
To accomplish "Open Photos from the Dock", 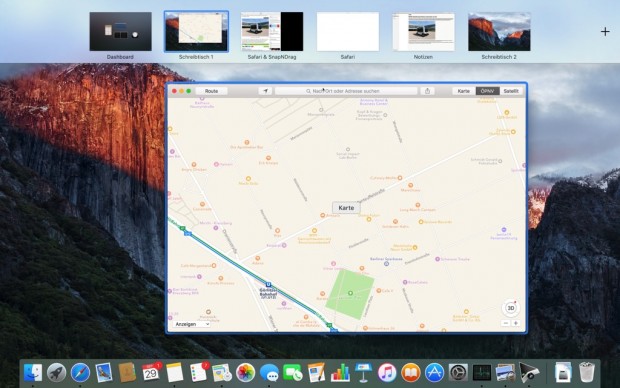I will [x=246, y=373].
